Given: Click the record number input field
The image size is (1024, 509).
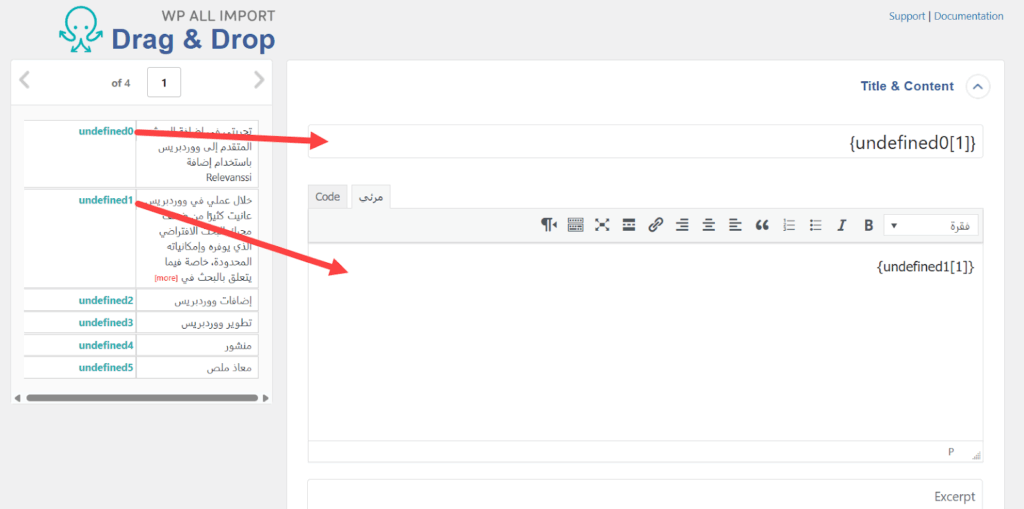Looking at the screenshot, I should [x=164, y=83].
